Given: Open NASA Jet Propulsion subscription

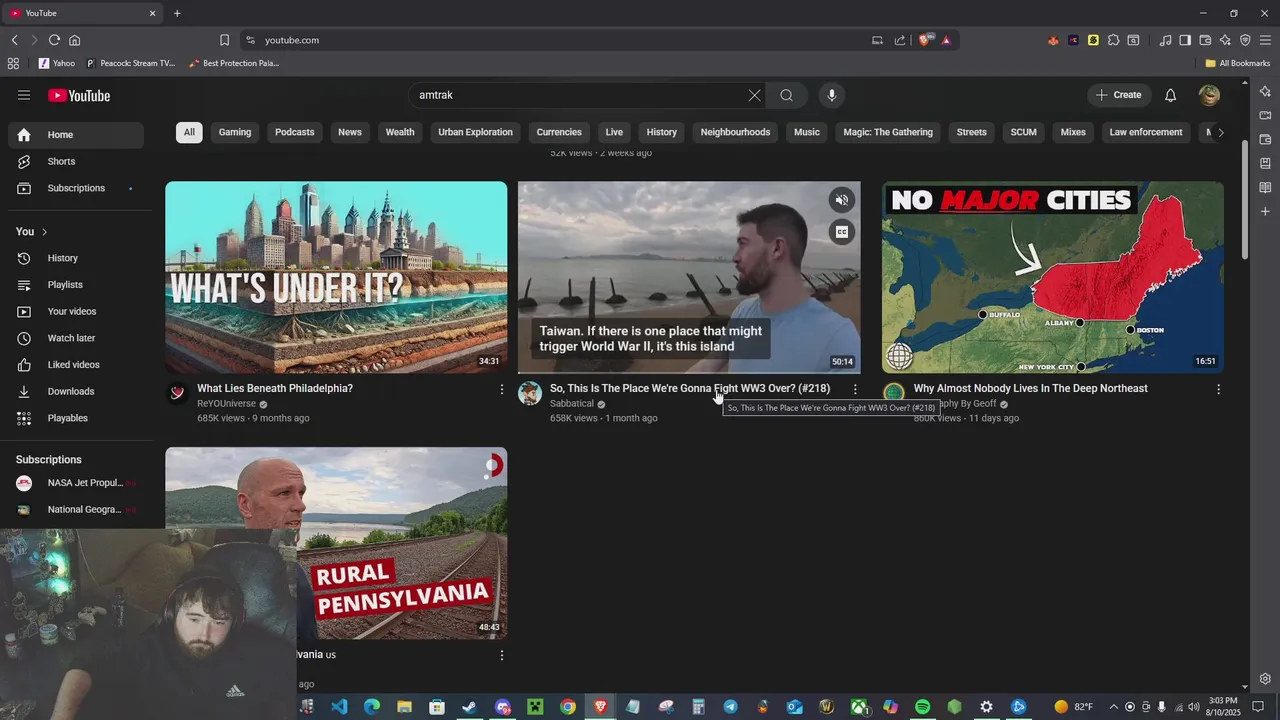Looking at the screenshot, I should [x=76, y=483].
